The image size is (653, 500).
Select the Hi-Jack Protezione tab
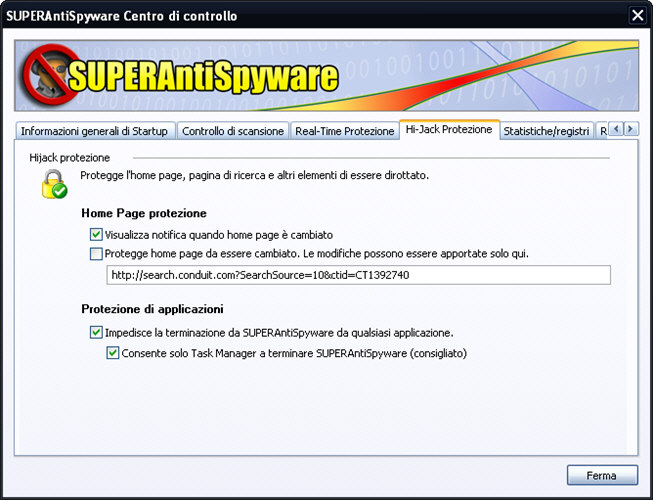449,129
